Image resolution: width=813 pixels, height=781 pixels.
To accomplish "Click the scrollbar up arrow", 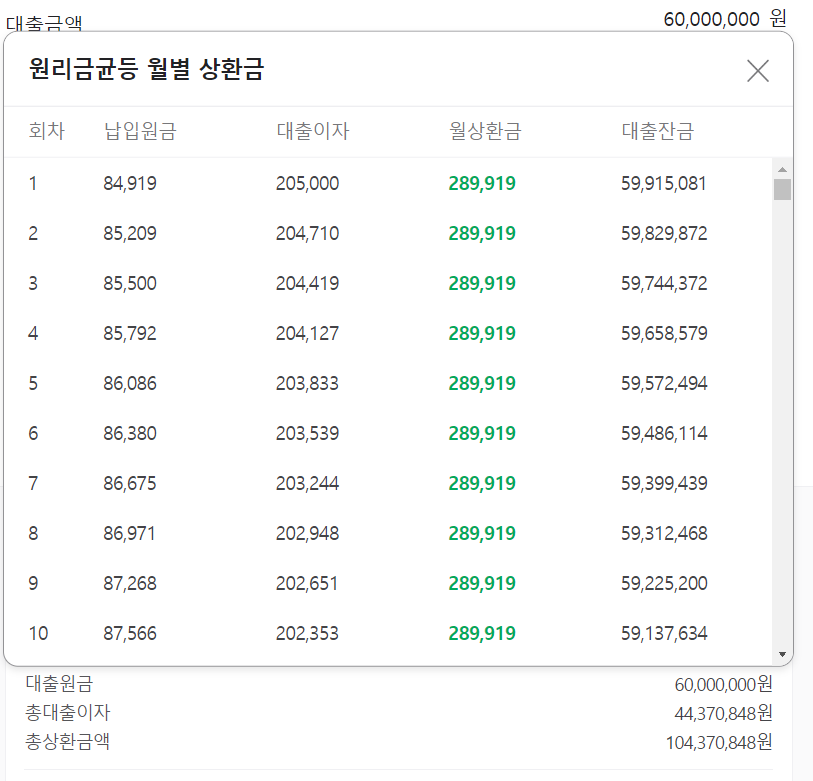I will (782, 170).
